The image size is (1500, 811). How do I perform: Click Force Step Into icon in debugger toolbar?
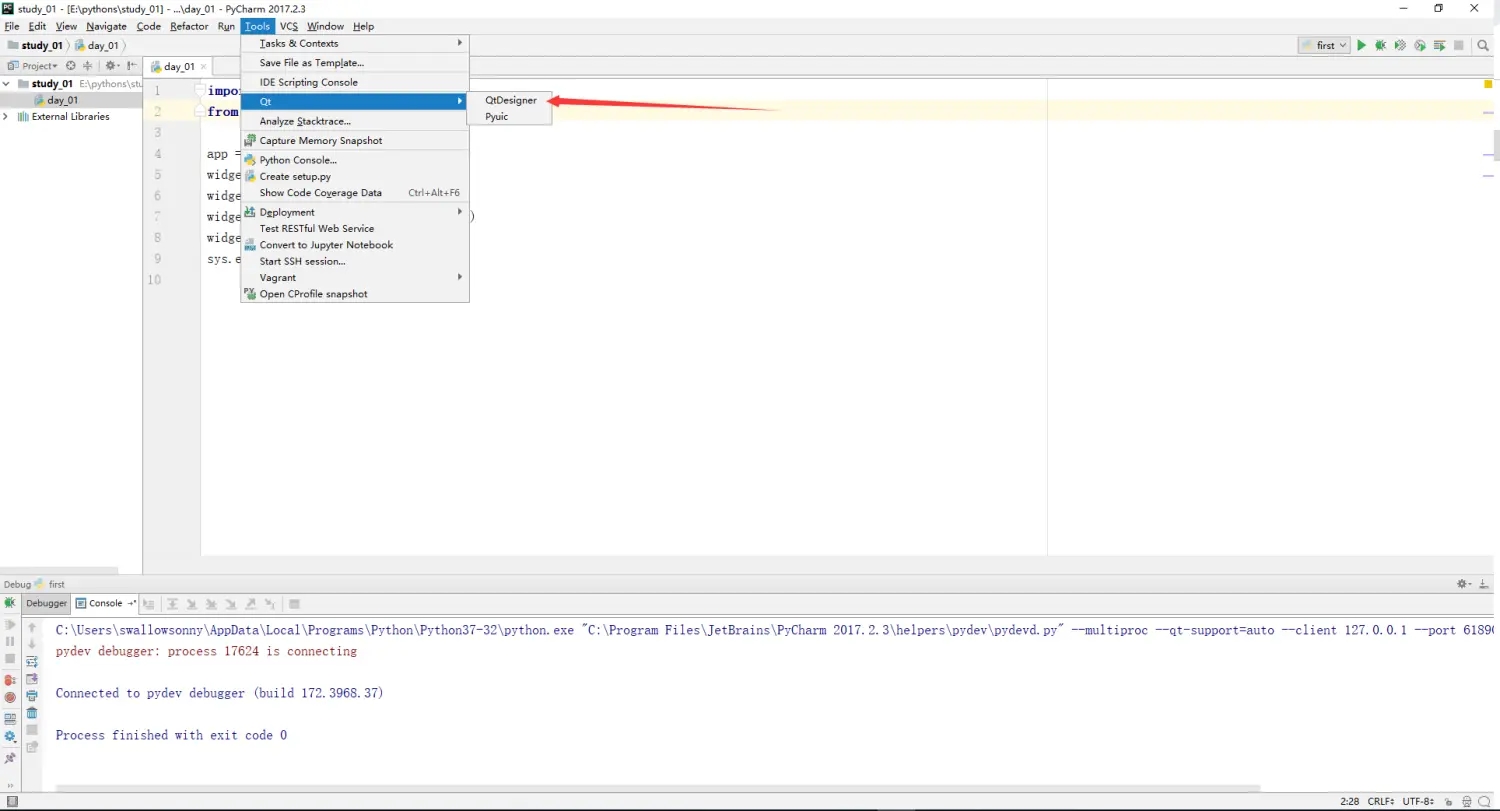coord(231,603)
